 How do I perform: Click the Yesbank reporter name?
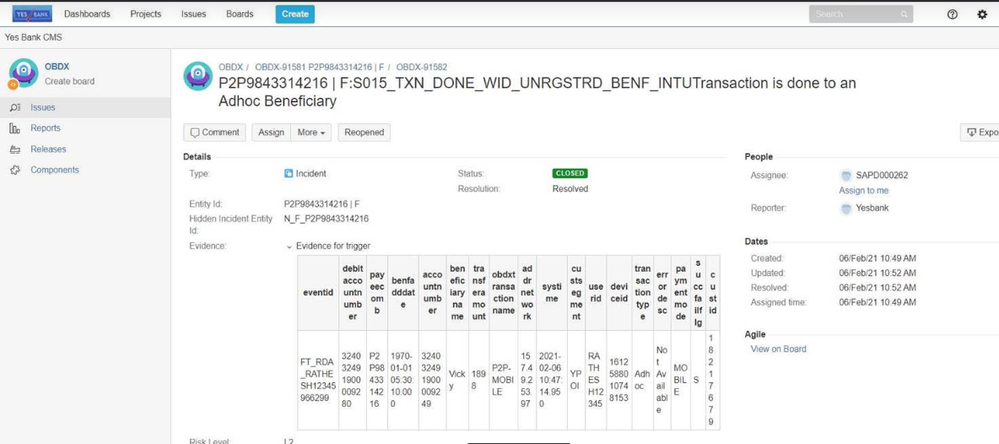pyautogui.click(x=872, y=208)
